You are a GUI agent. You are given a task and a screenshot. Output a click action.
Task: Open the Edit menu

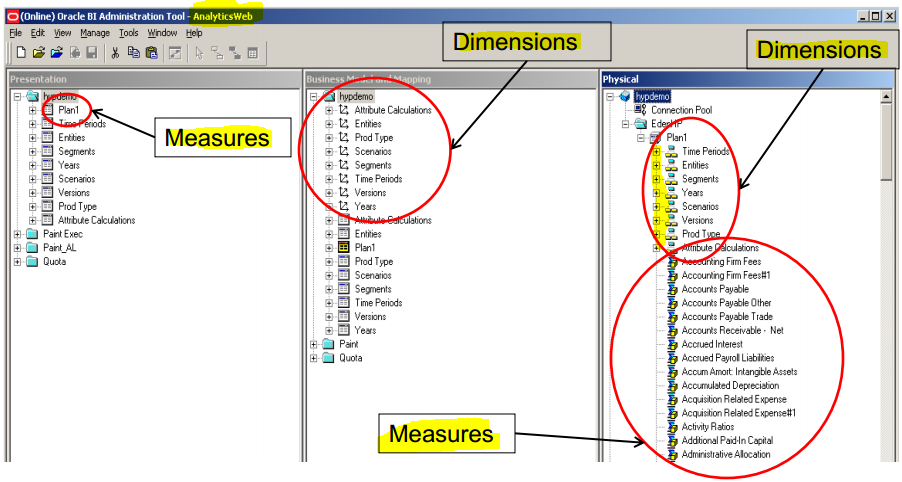(37, 33)
